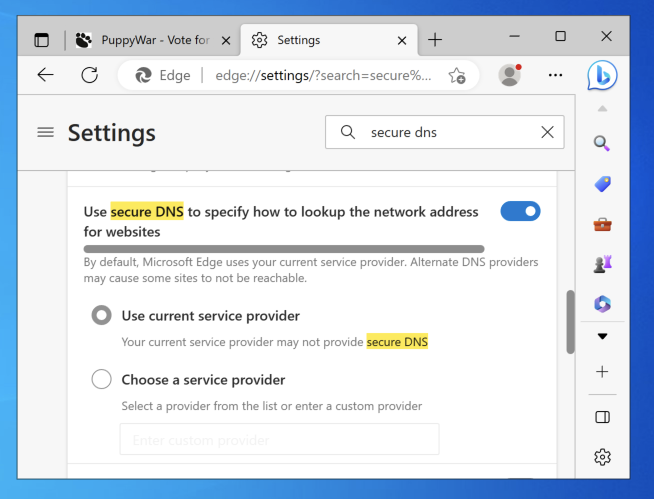Click the vertical page scrollbar thumb

click(570, 321)
